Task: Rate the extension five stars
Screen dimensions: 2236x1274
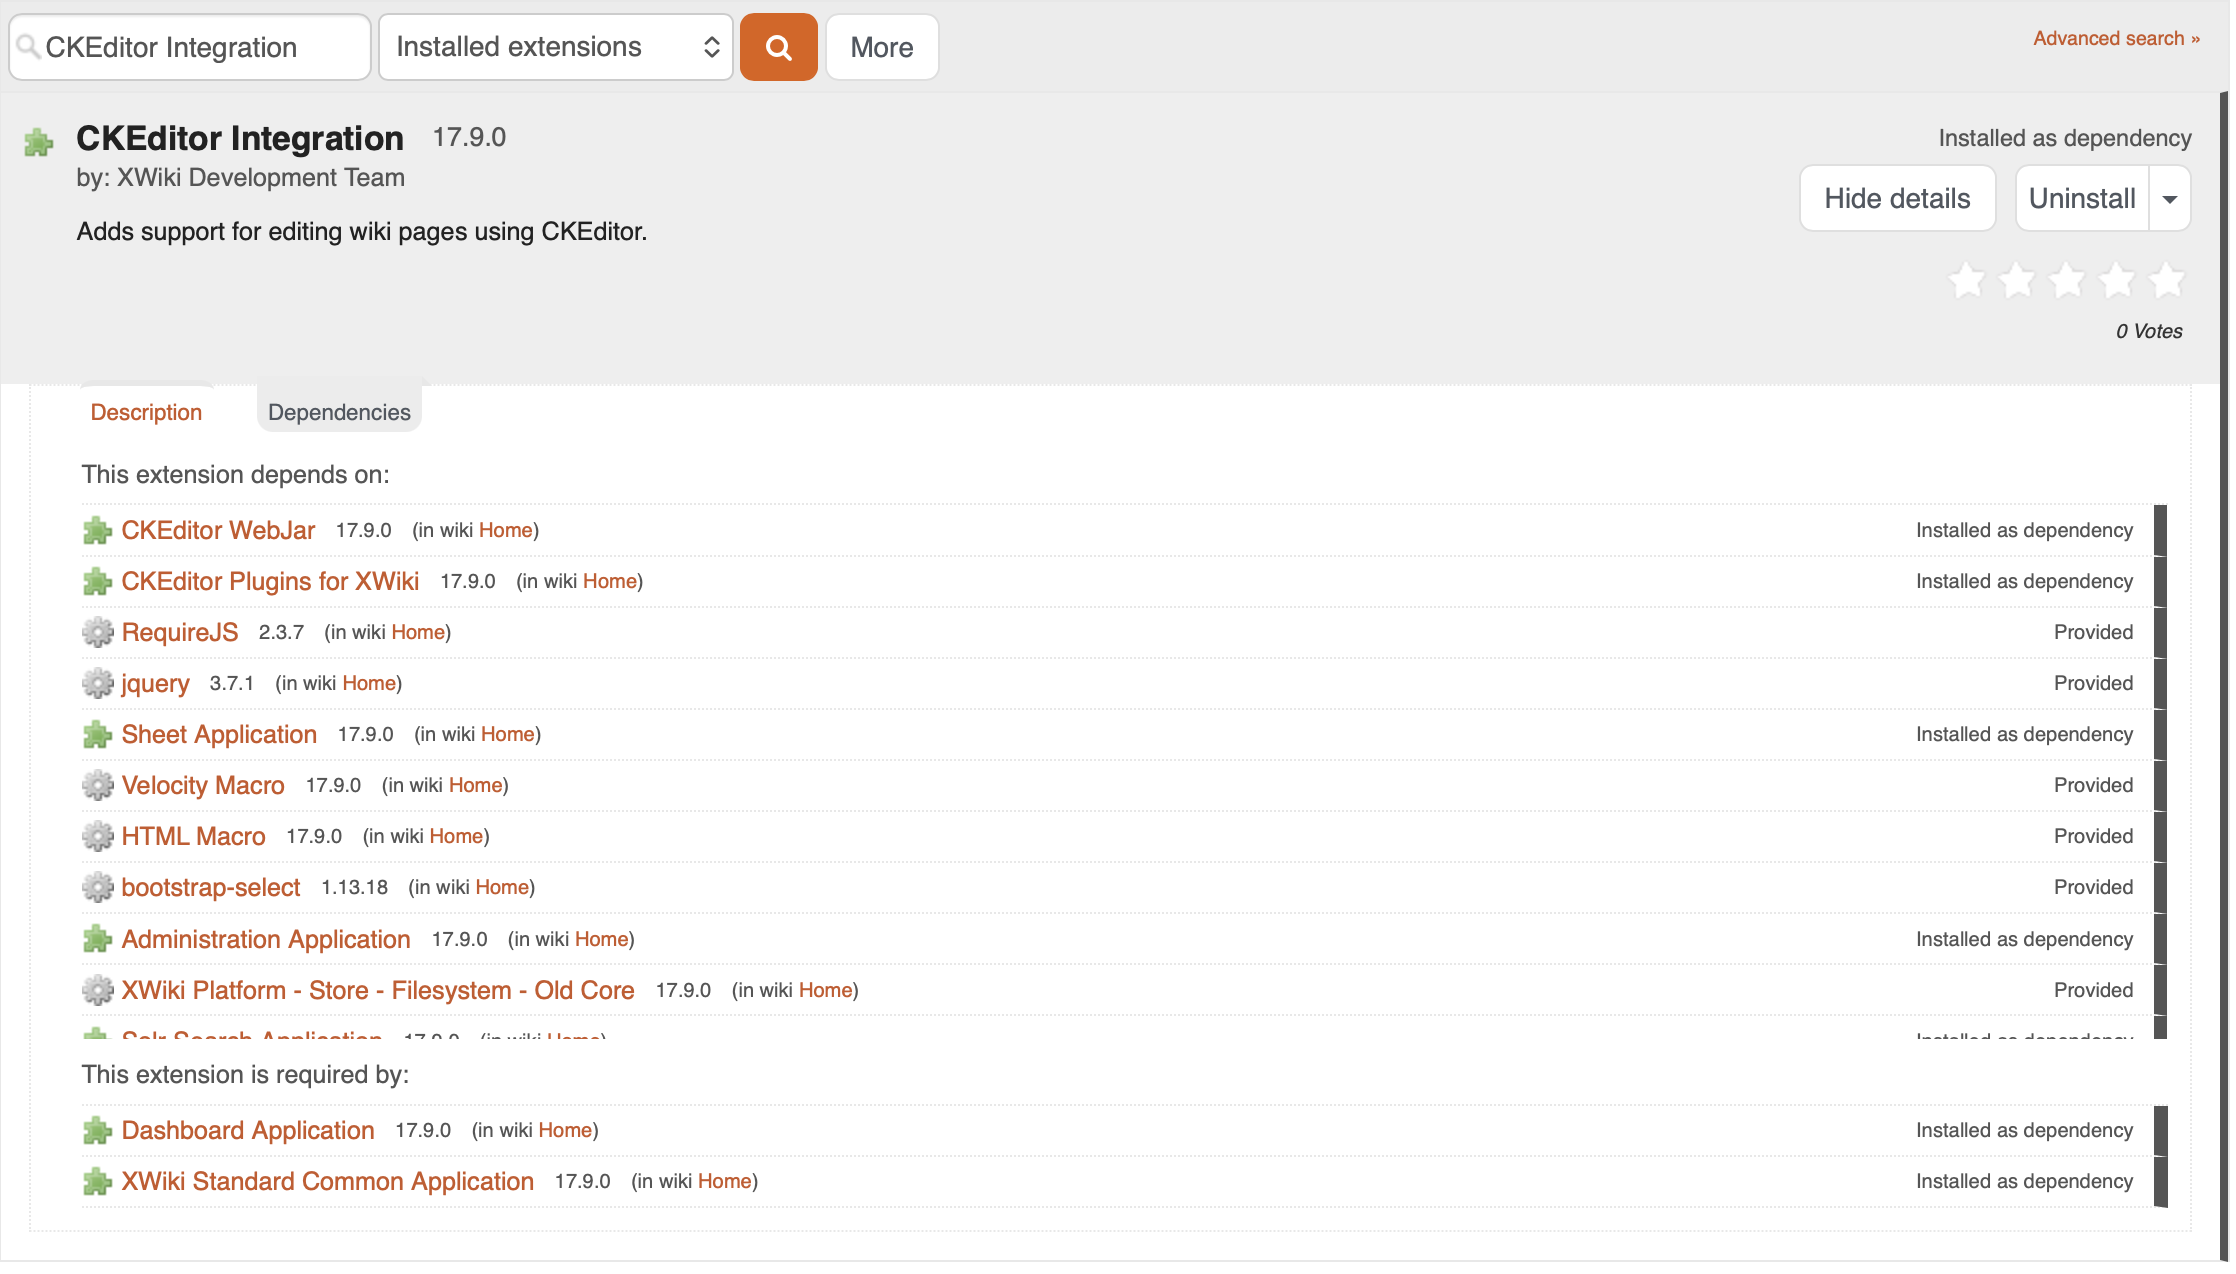Action: tap(2167, 281)
